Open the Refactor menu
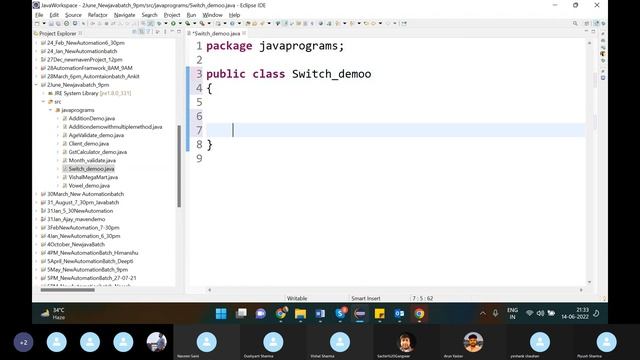 [x=98, y=15]
